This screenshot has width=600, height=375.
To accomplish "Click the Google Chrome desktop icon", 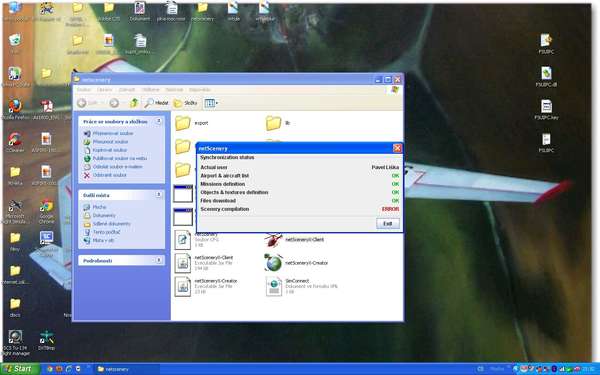I will click(x=46, y=211).
